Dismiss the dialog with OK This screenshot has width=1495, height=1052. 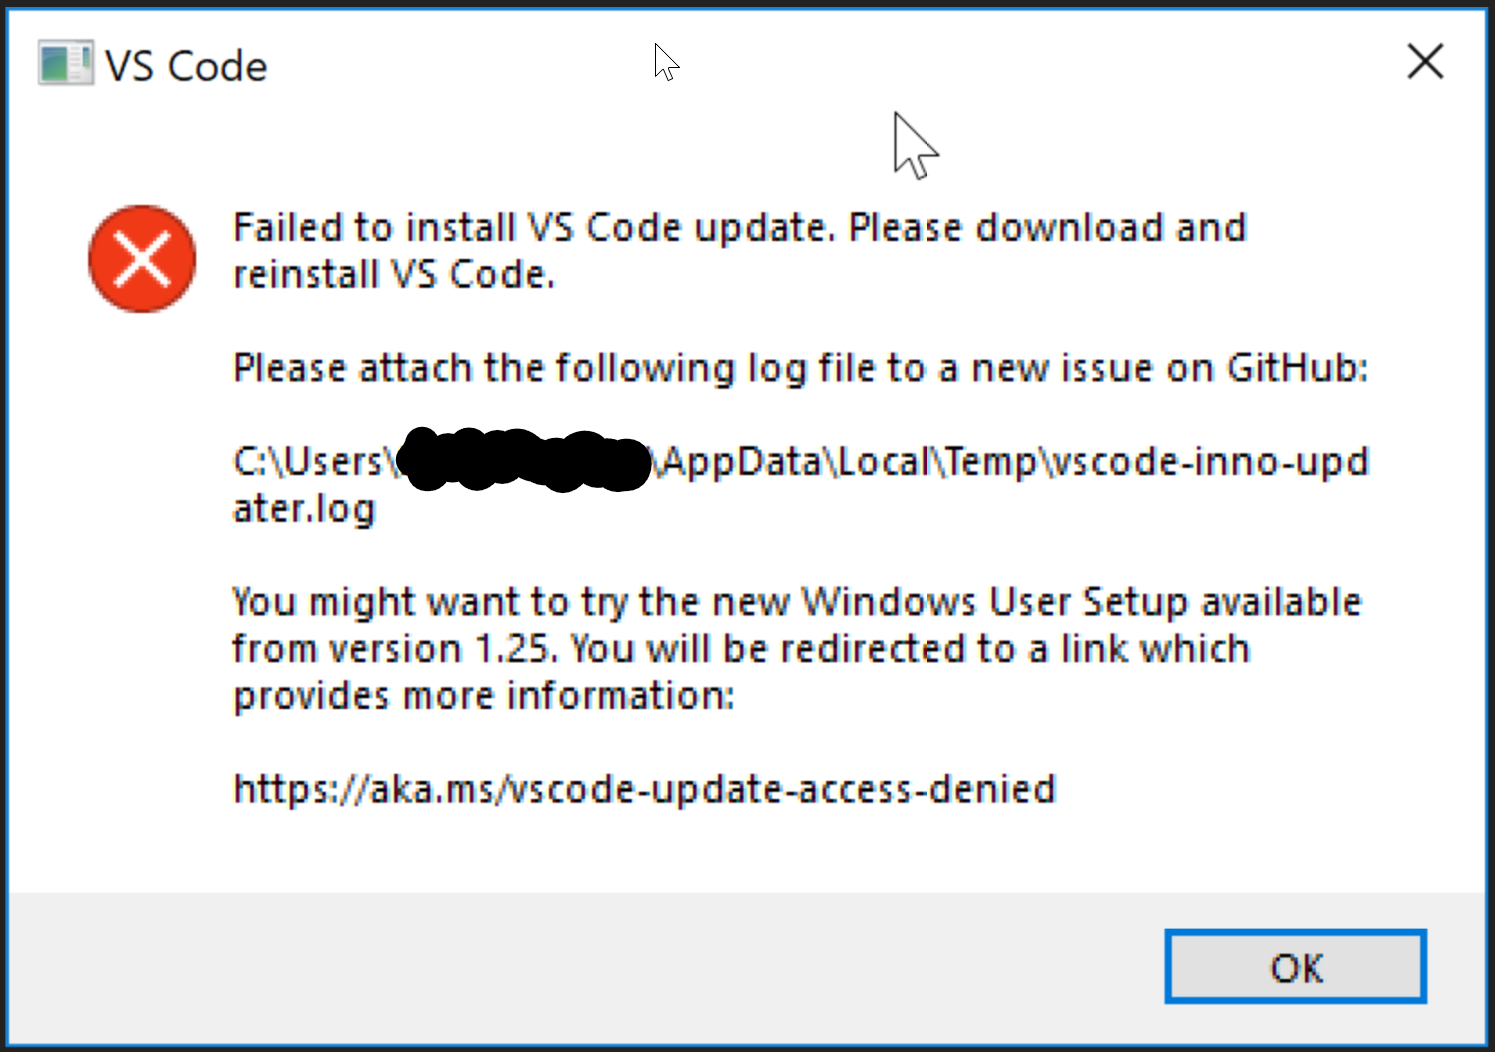click(x=1295, y=967)
